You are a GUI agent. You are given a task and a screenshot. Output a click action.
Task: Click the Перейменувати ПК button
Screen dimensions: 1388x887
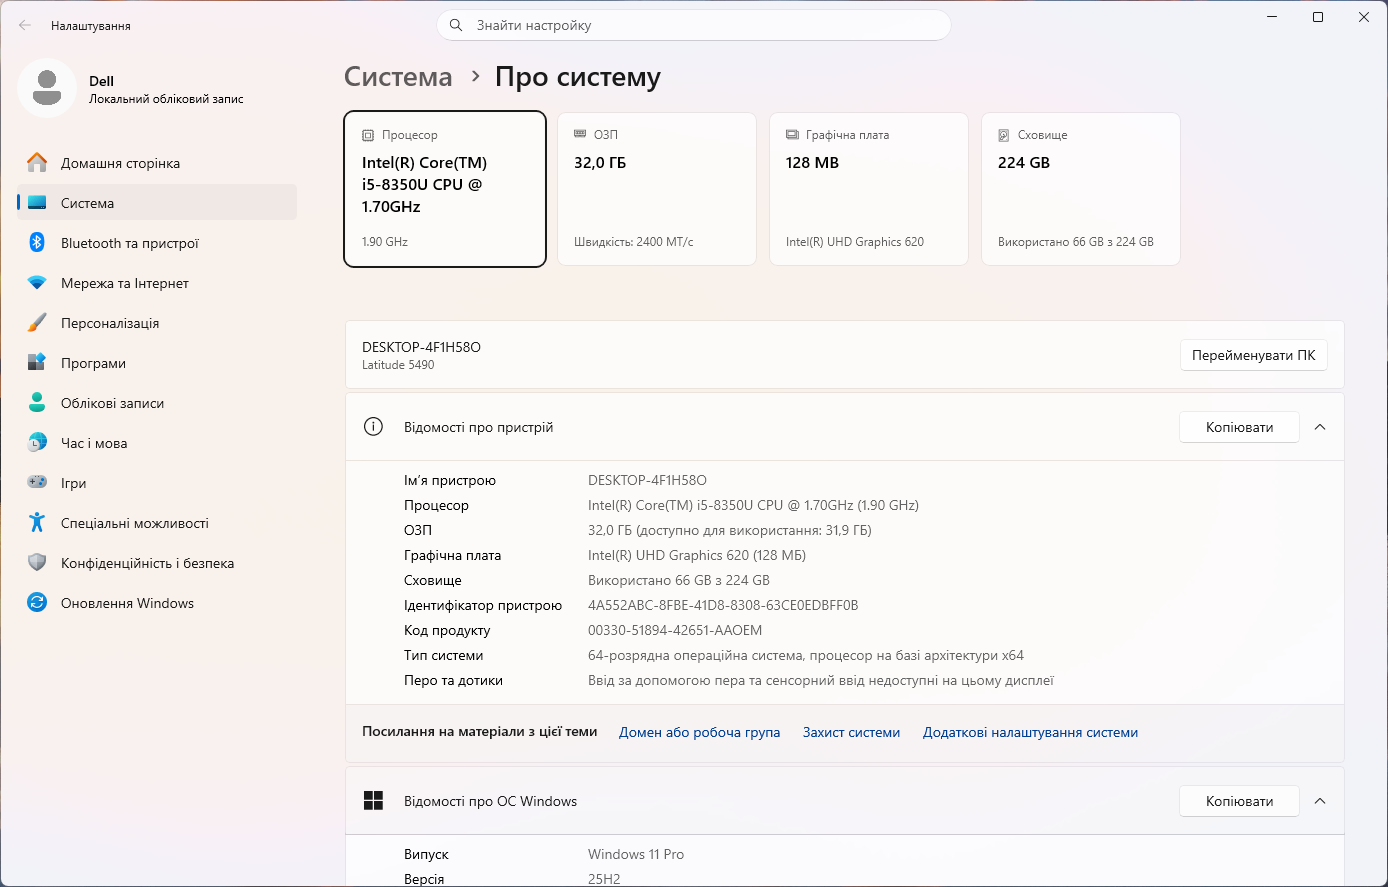point(1254,355)
